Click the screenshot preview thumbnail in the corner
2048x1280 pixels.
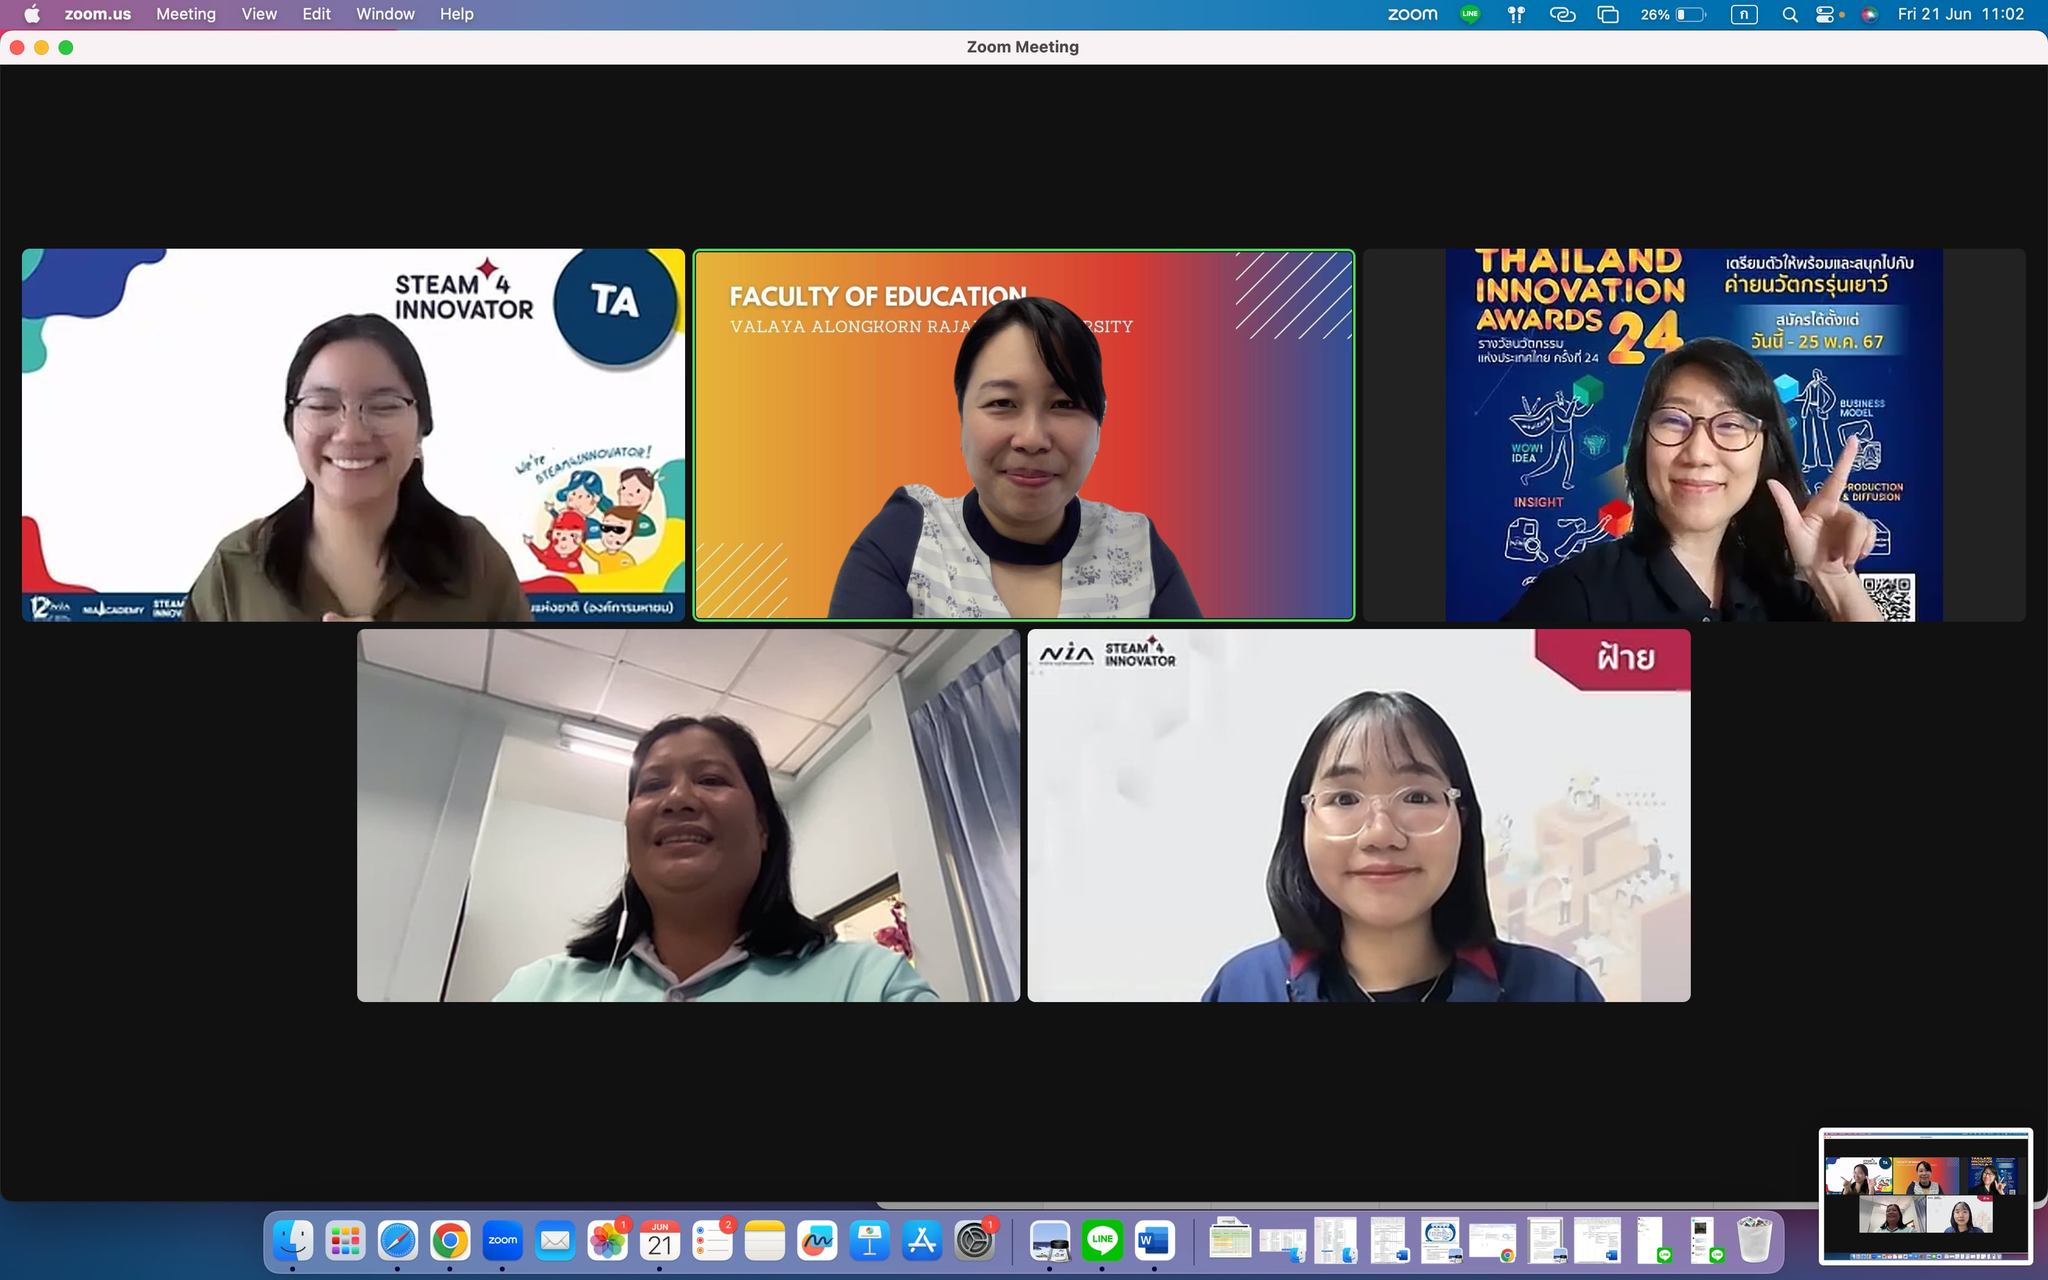(x=1925, y=1195)
